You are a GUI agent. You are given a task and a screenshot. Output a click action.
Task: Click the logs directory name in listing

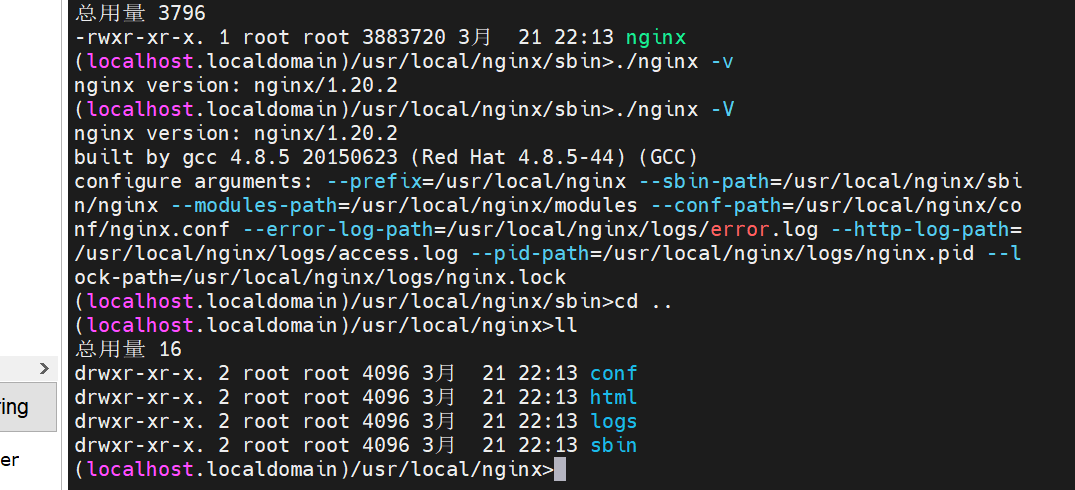point(613,422)
